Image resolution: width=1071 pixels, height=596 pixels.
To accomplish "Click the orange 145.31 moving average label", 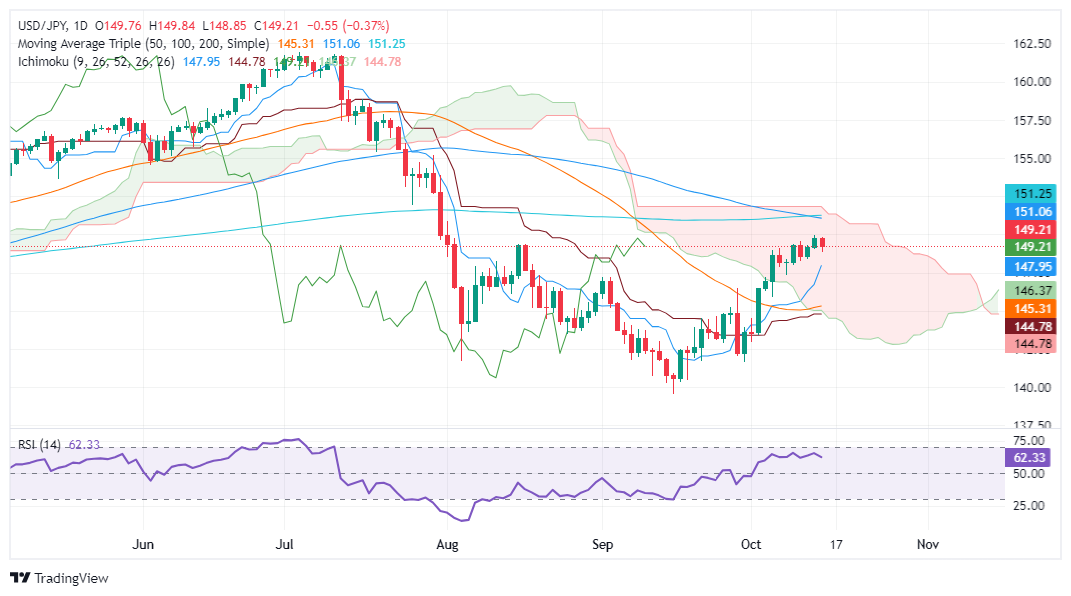I will (1031, 309).
